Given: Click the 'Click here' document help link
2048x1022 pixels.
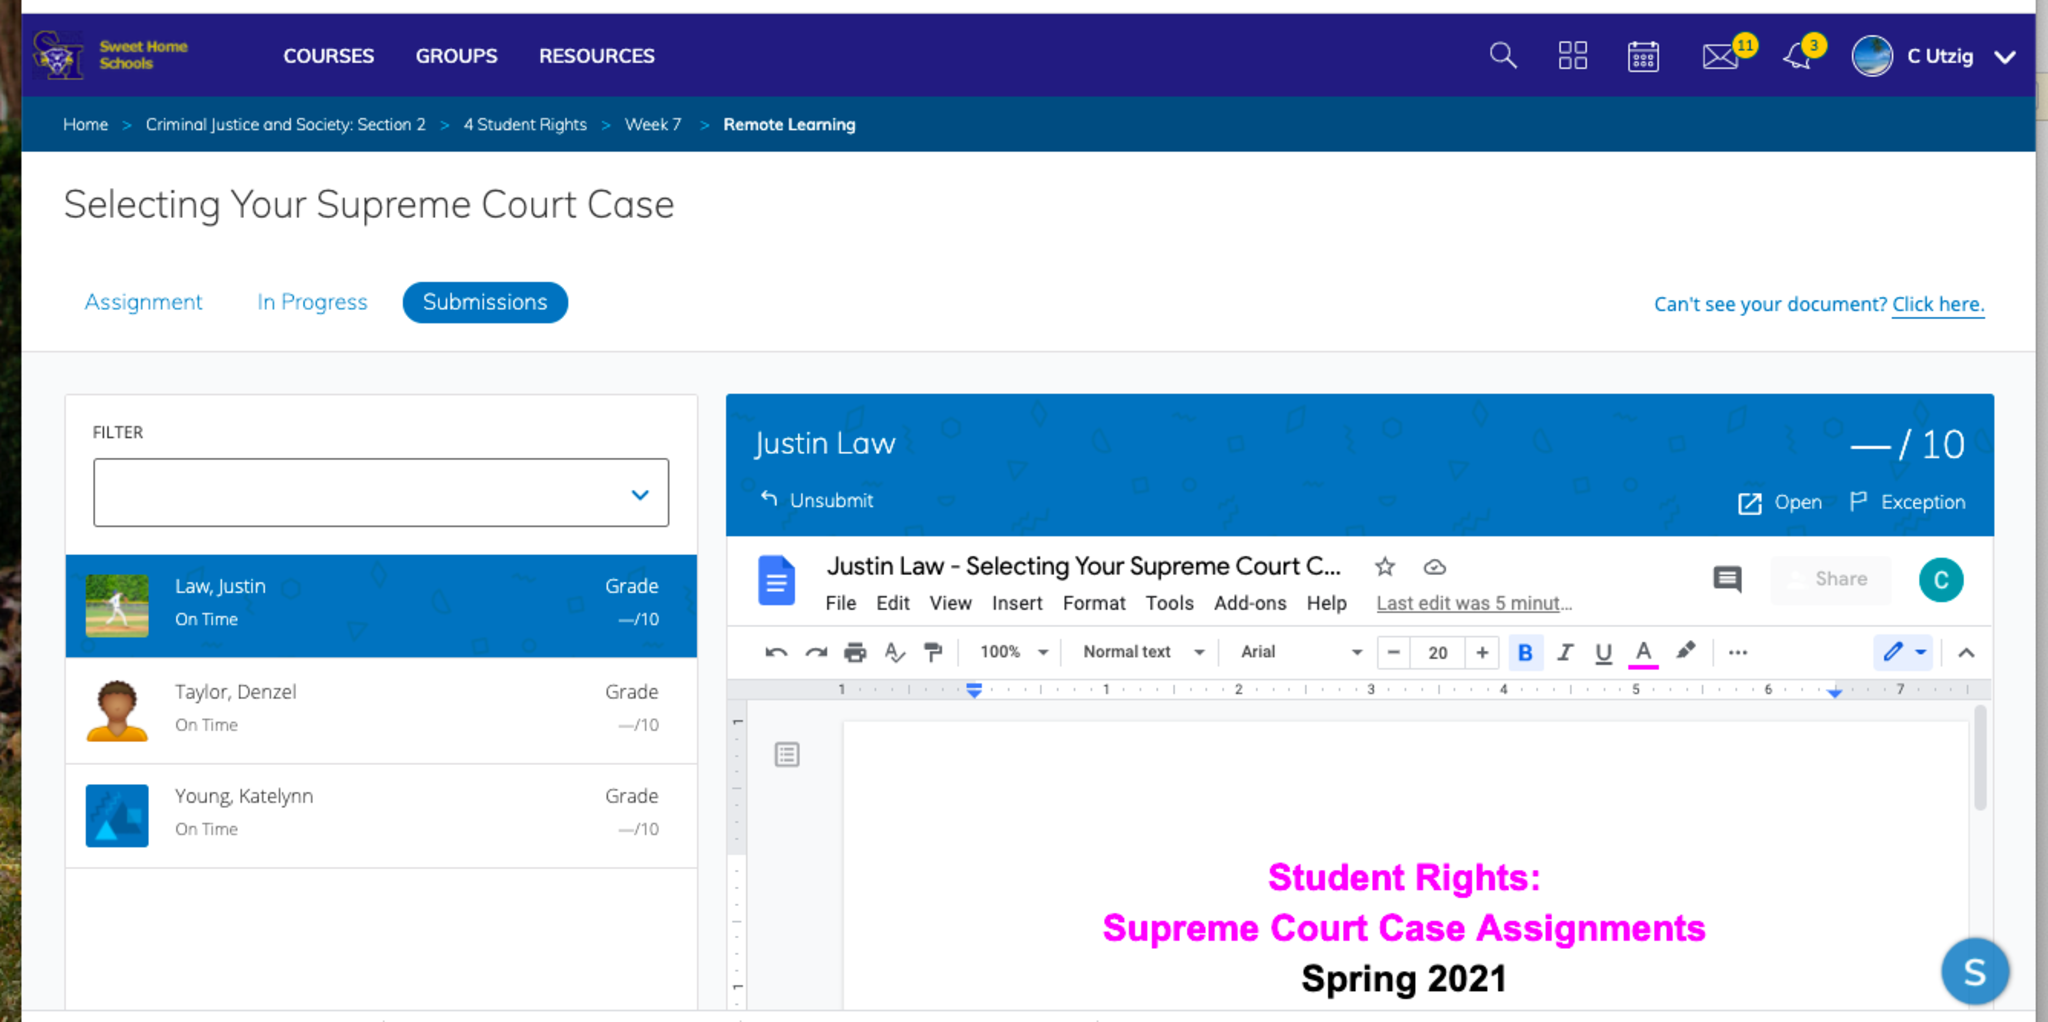Looking at the screenshot, I should tap(1937, 304).
